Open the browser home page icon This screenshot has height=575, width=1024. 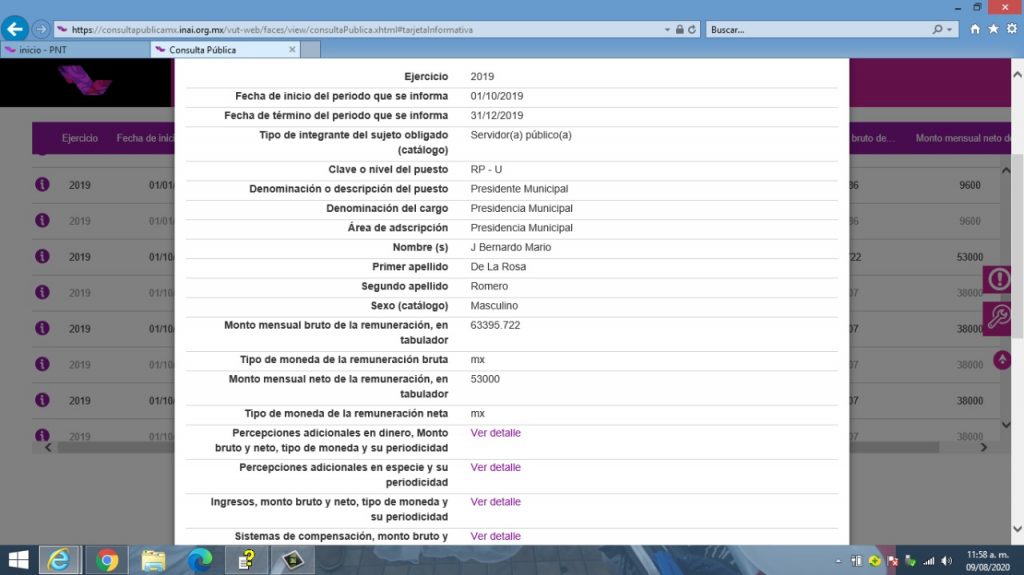click(975, 30)
